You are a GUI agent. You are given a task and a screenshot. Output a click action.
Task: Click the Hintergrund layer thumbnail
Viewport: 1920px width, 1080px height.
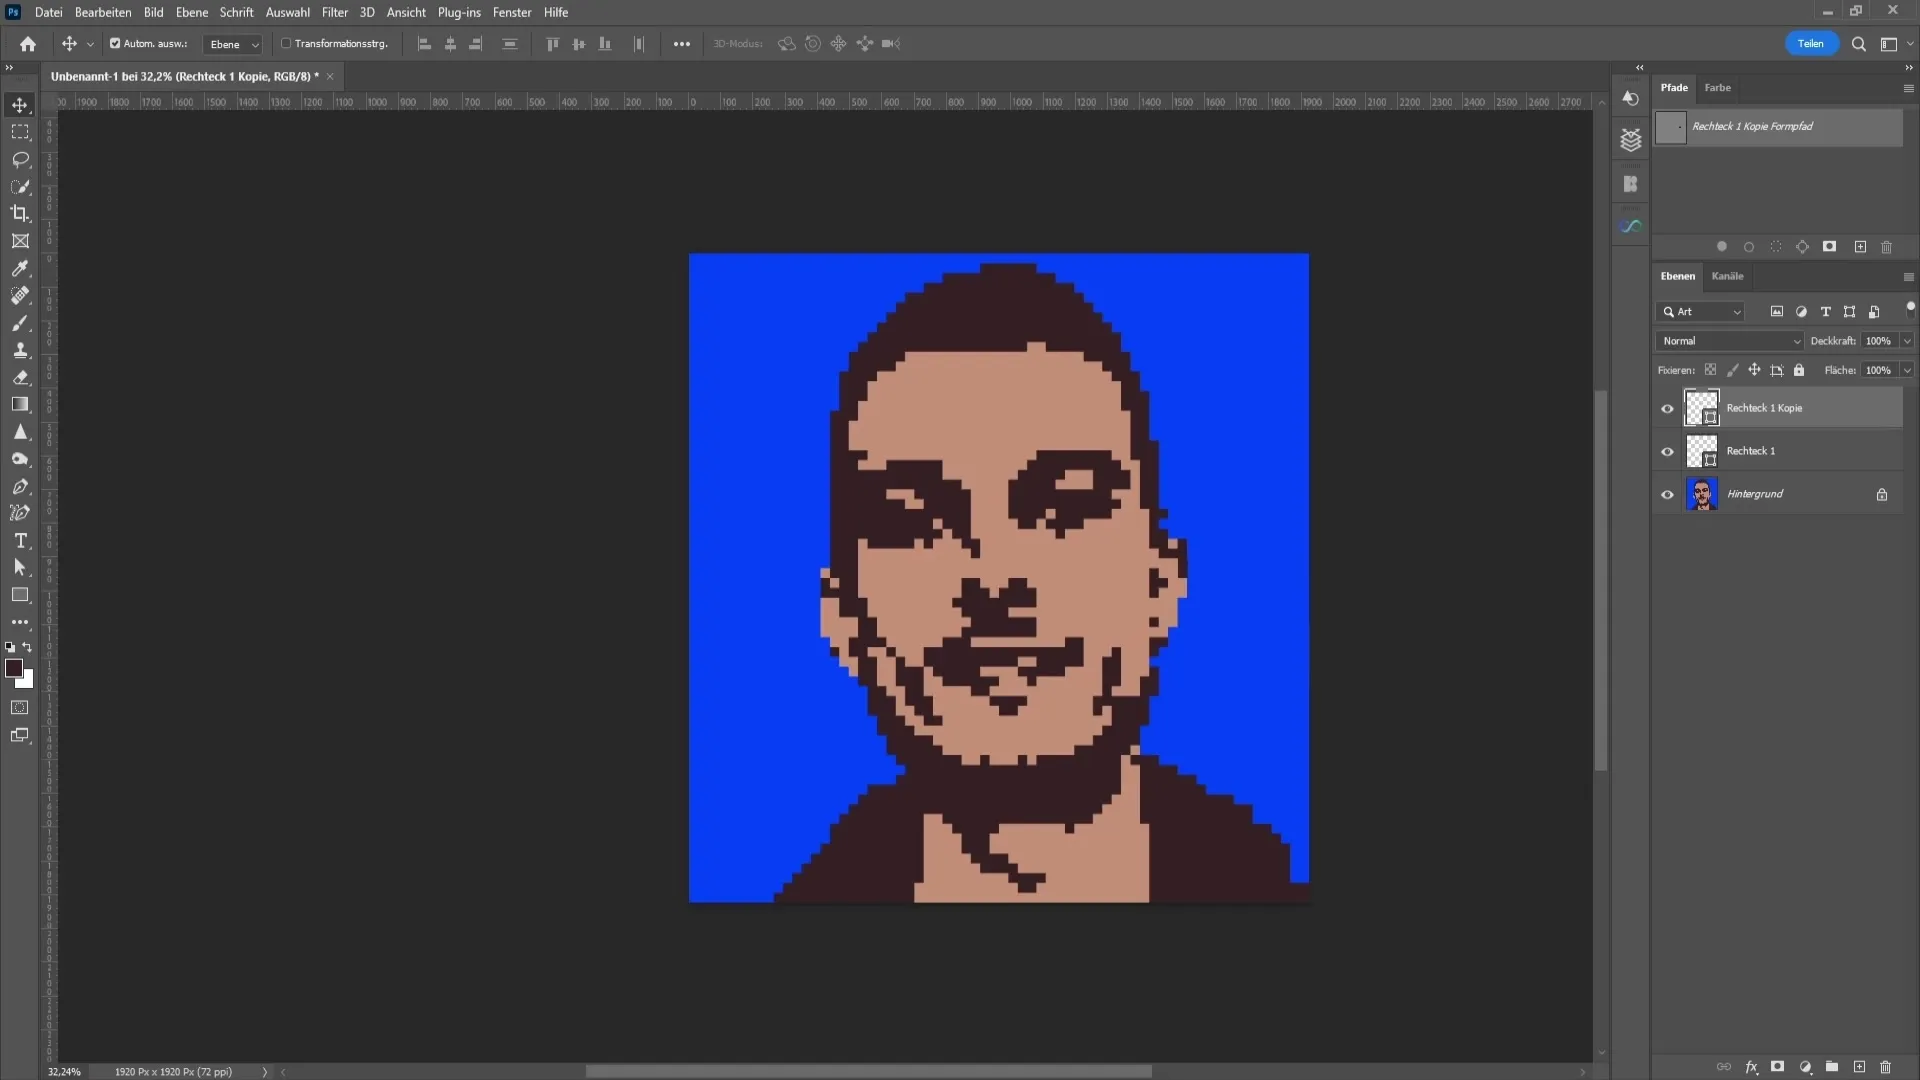tap(1701, 493)
